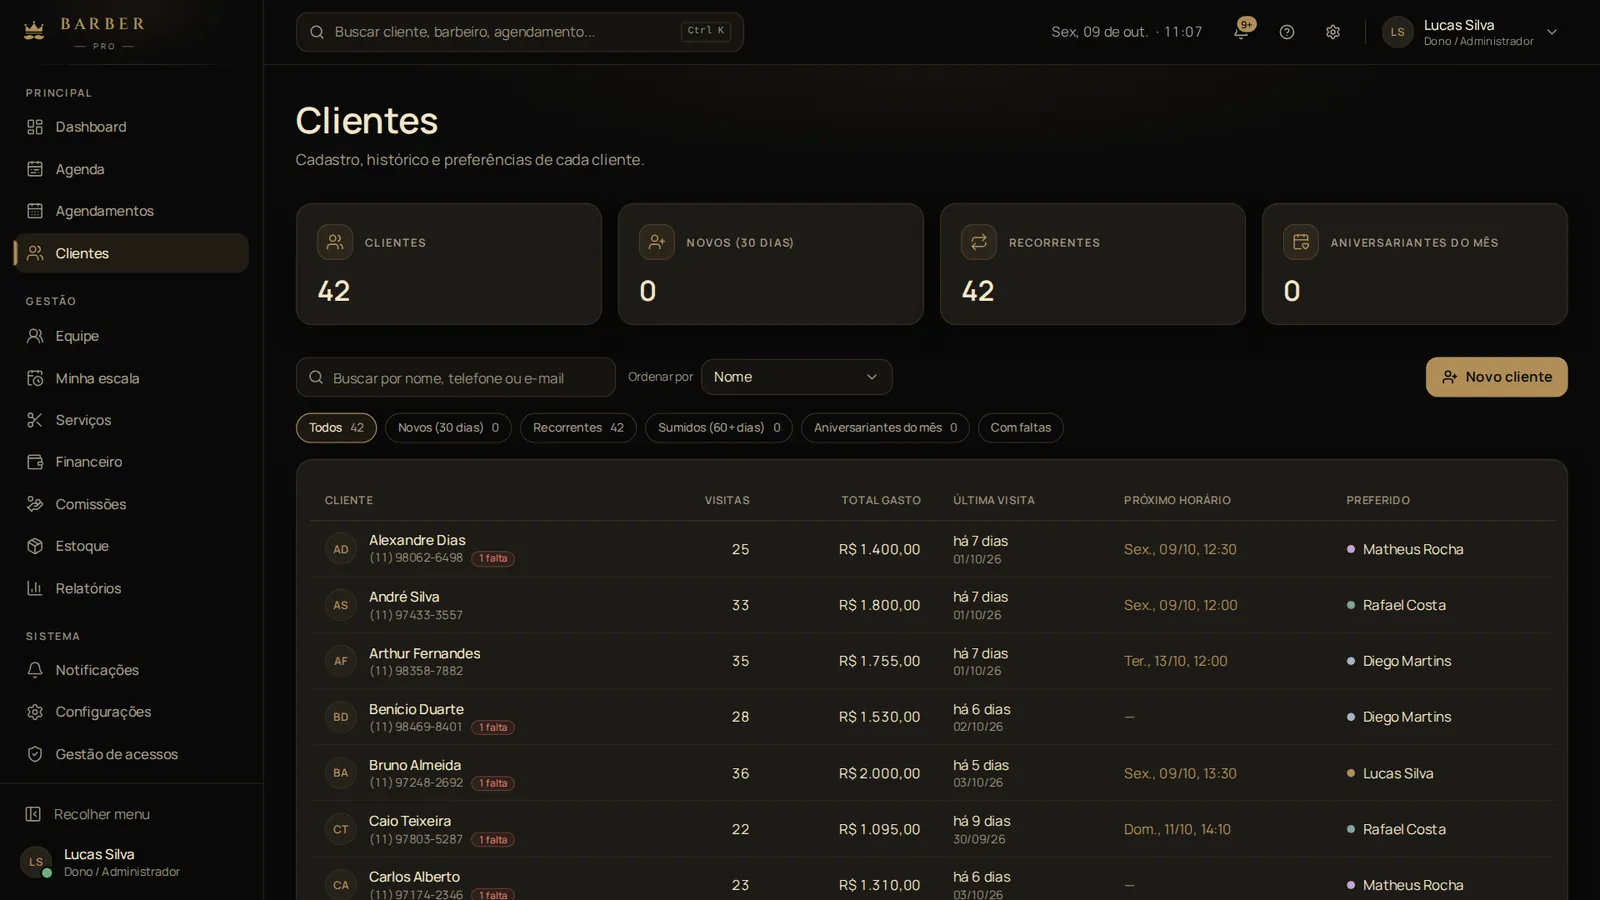Click the Financeiro wallet icon

(35, 462)
